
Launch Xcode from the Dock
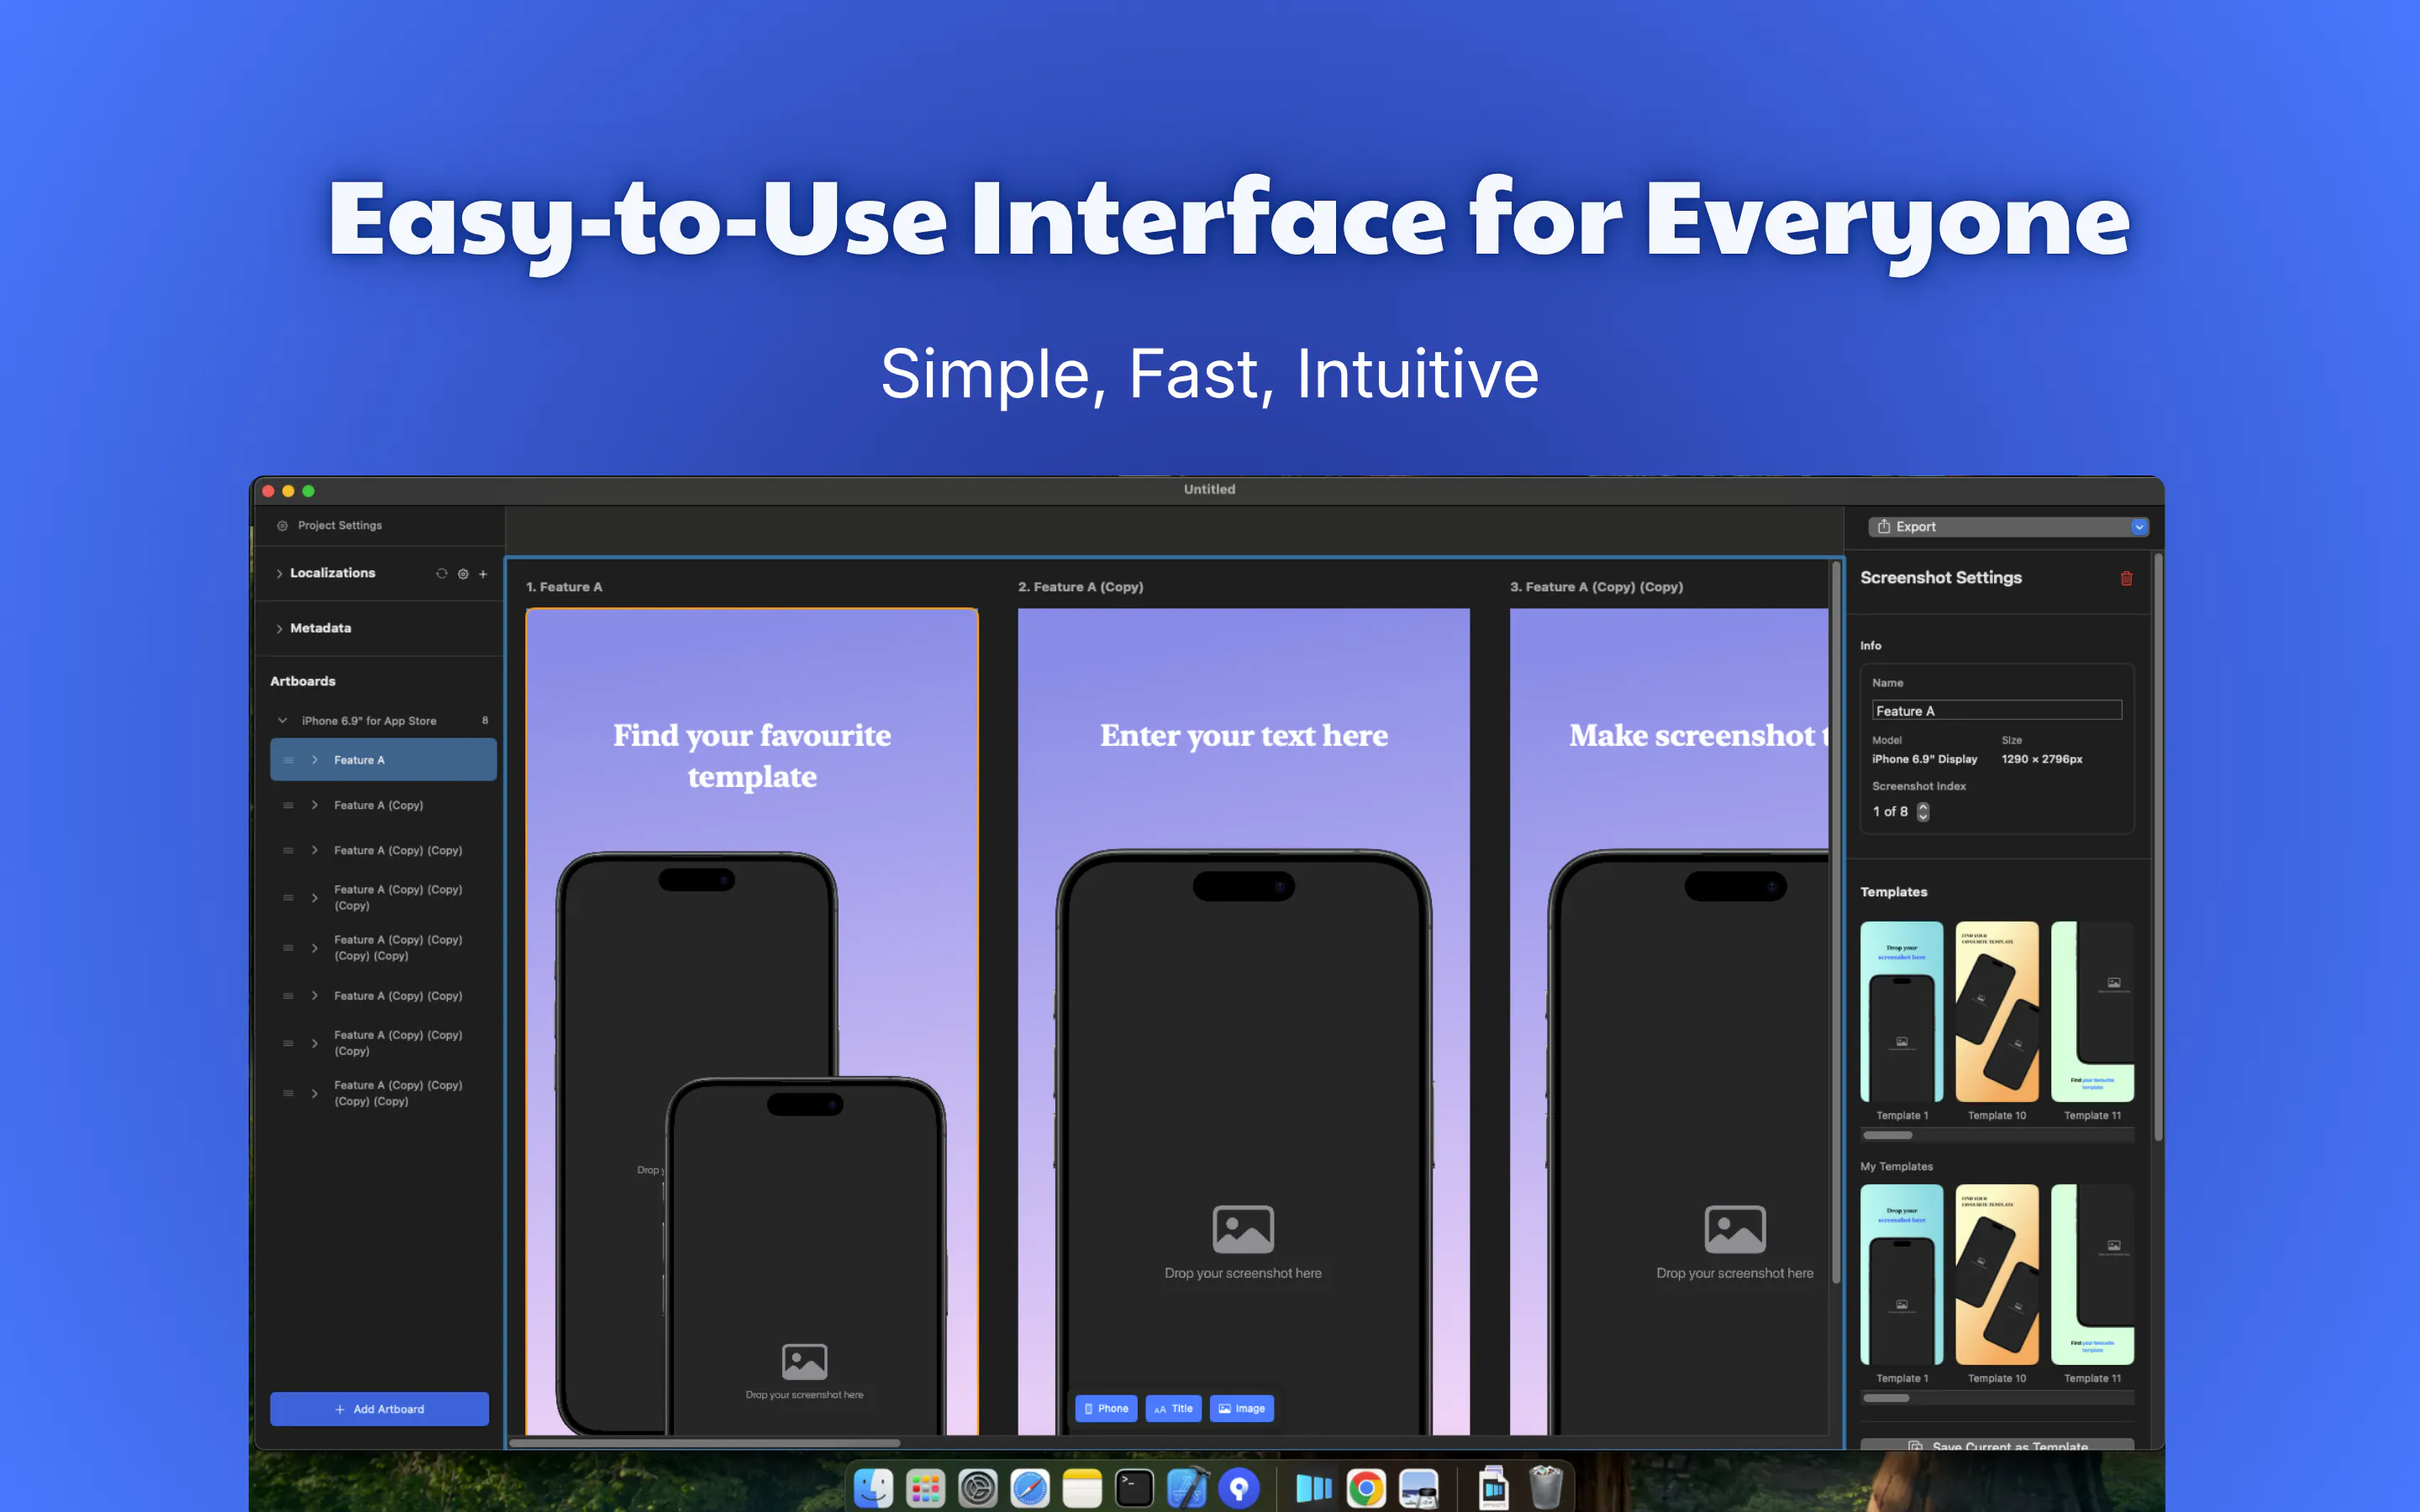pyautogui.click(x=1186, y=1488)
